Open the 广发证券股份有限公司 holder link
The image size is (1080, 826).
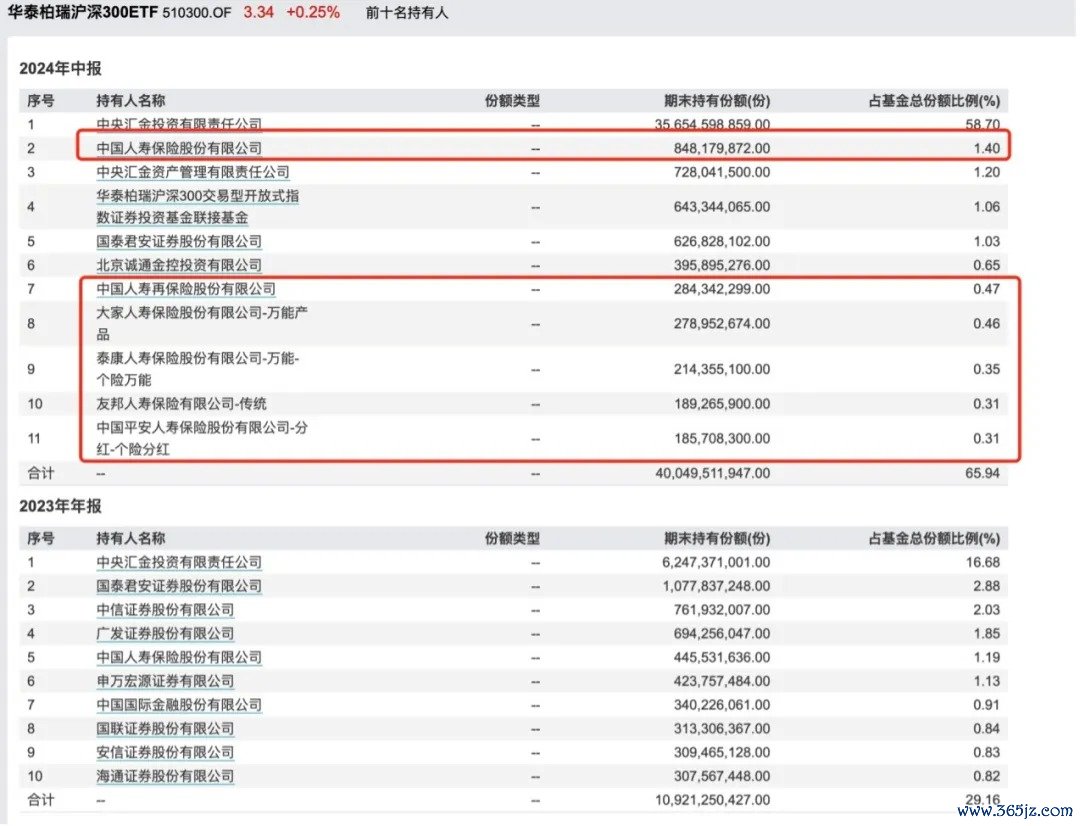[165, 634]
